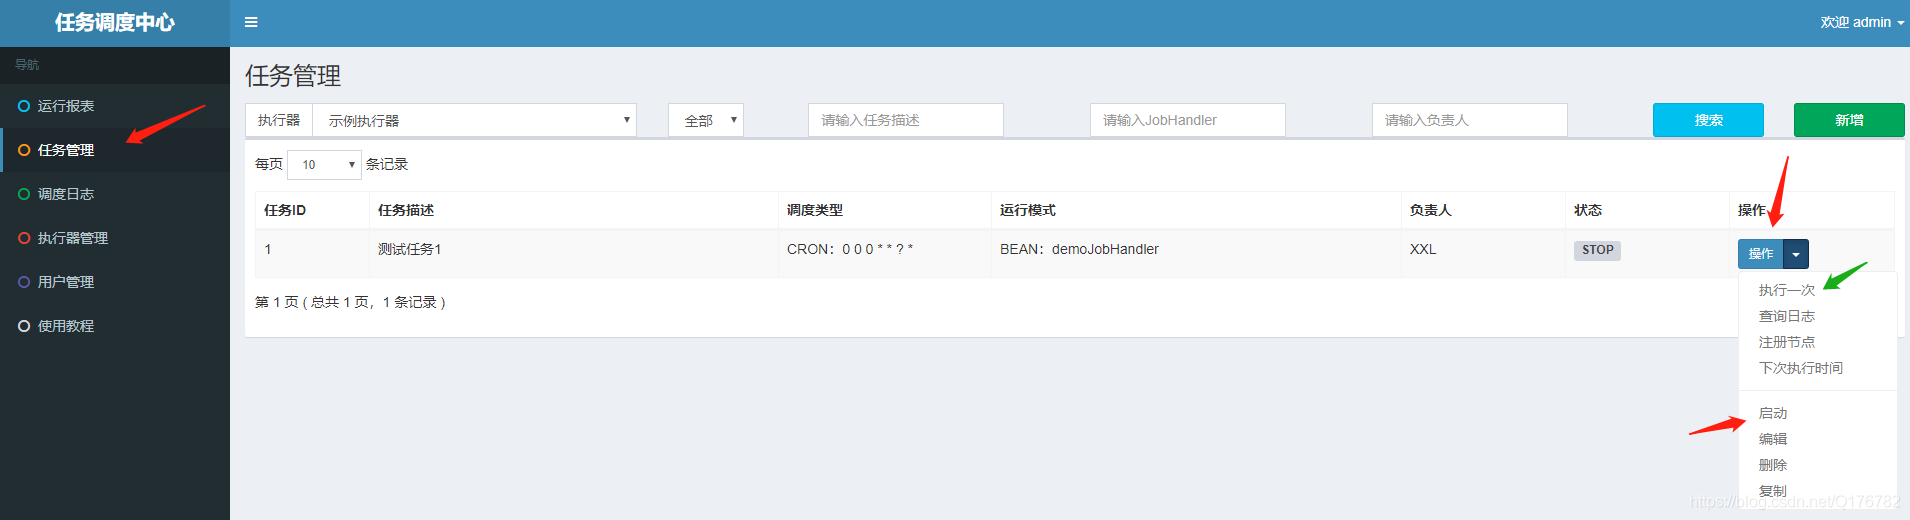Click the 任务调度中心 logo title

115,22
